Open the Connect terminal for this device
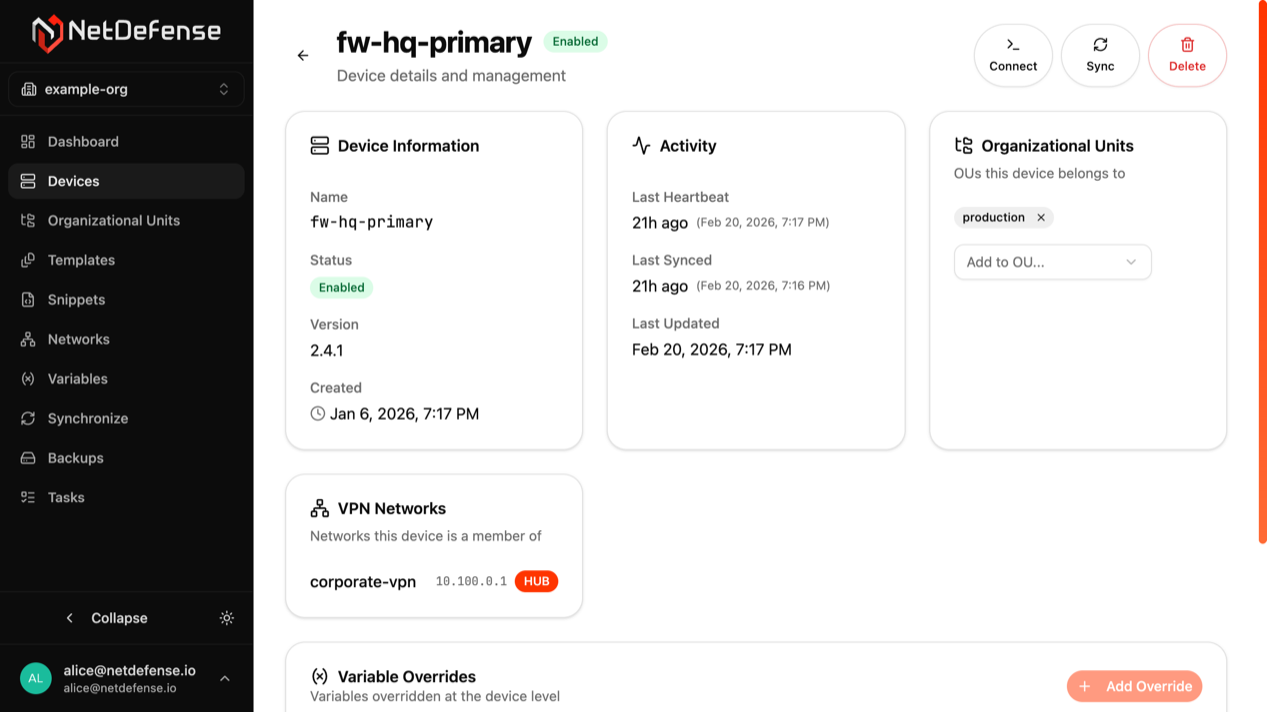This screenshot has width=1267, height=712. [1013, 55]
